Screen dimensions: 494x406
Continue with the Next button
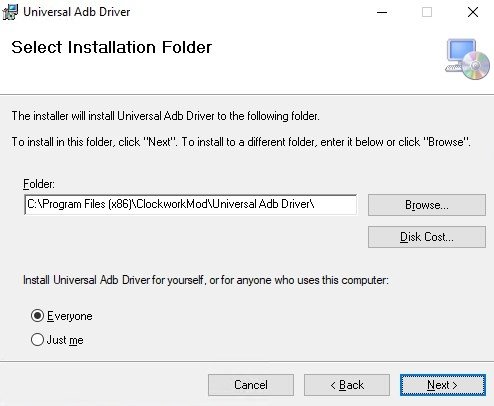[x=443, y=385]
